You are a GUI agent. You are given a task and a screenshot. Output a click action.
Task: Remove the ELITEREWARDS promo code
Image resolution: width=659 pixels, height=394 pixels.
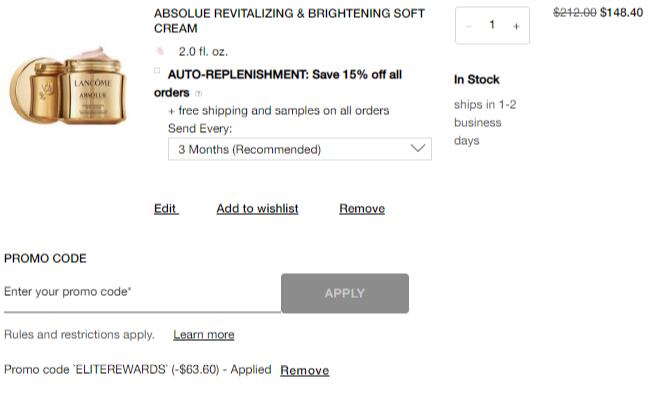pyautogui.click(x=305, y=370)
